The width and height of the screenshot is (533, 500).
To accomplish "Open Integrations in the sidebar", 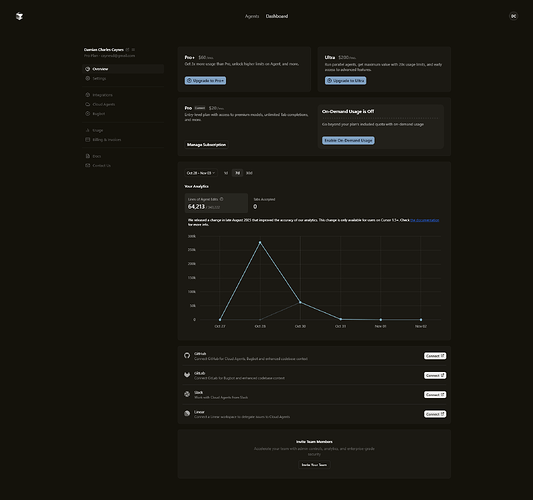I will [x=123, y=95].
